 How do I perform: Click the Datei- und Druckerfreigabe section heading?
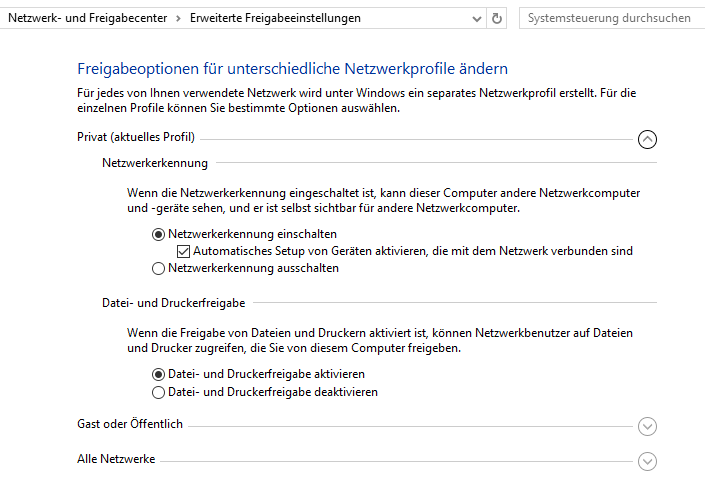(x=174, y=302)
